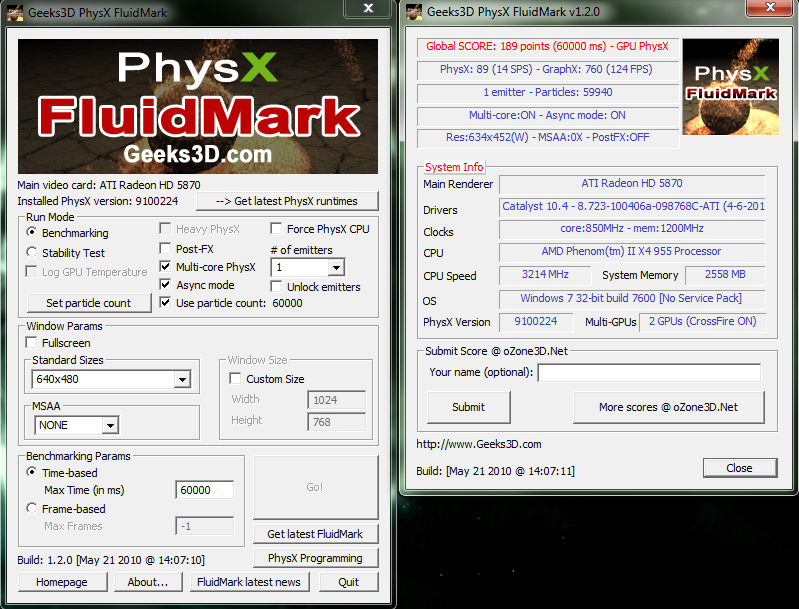Click Clocks core:850MHz field
Viewport: 799px width, 609px height.
pos(632,229)
